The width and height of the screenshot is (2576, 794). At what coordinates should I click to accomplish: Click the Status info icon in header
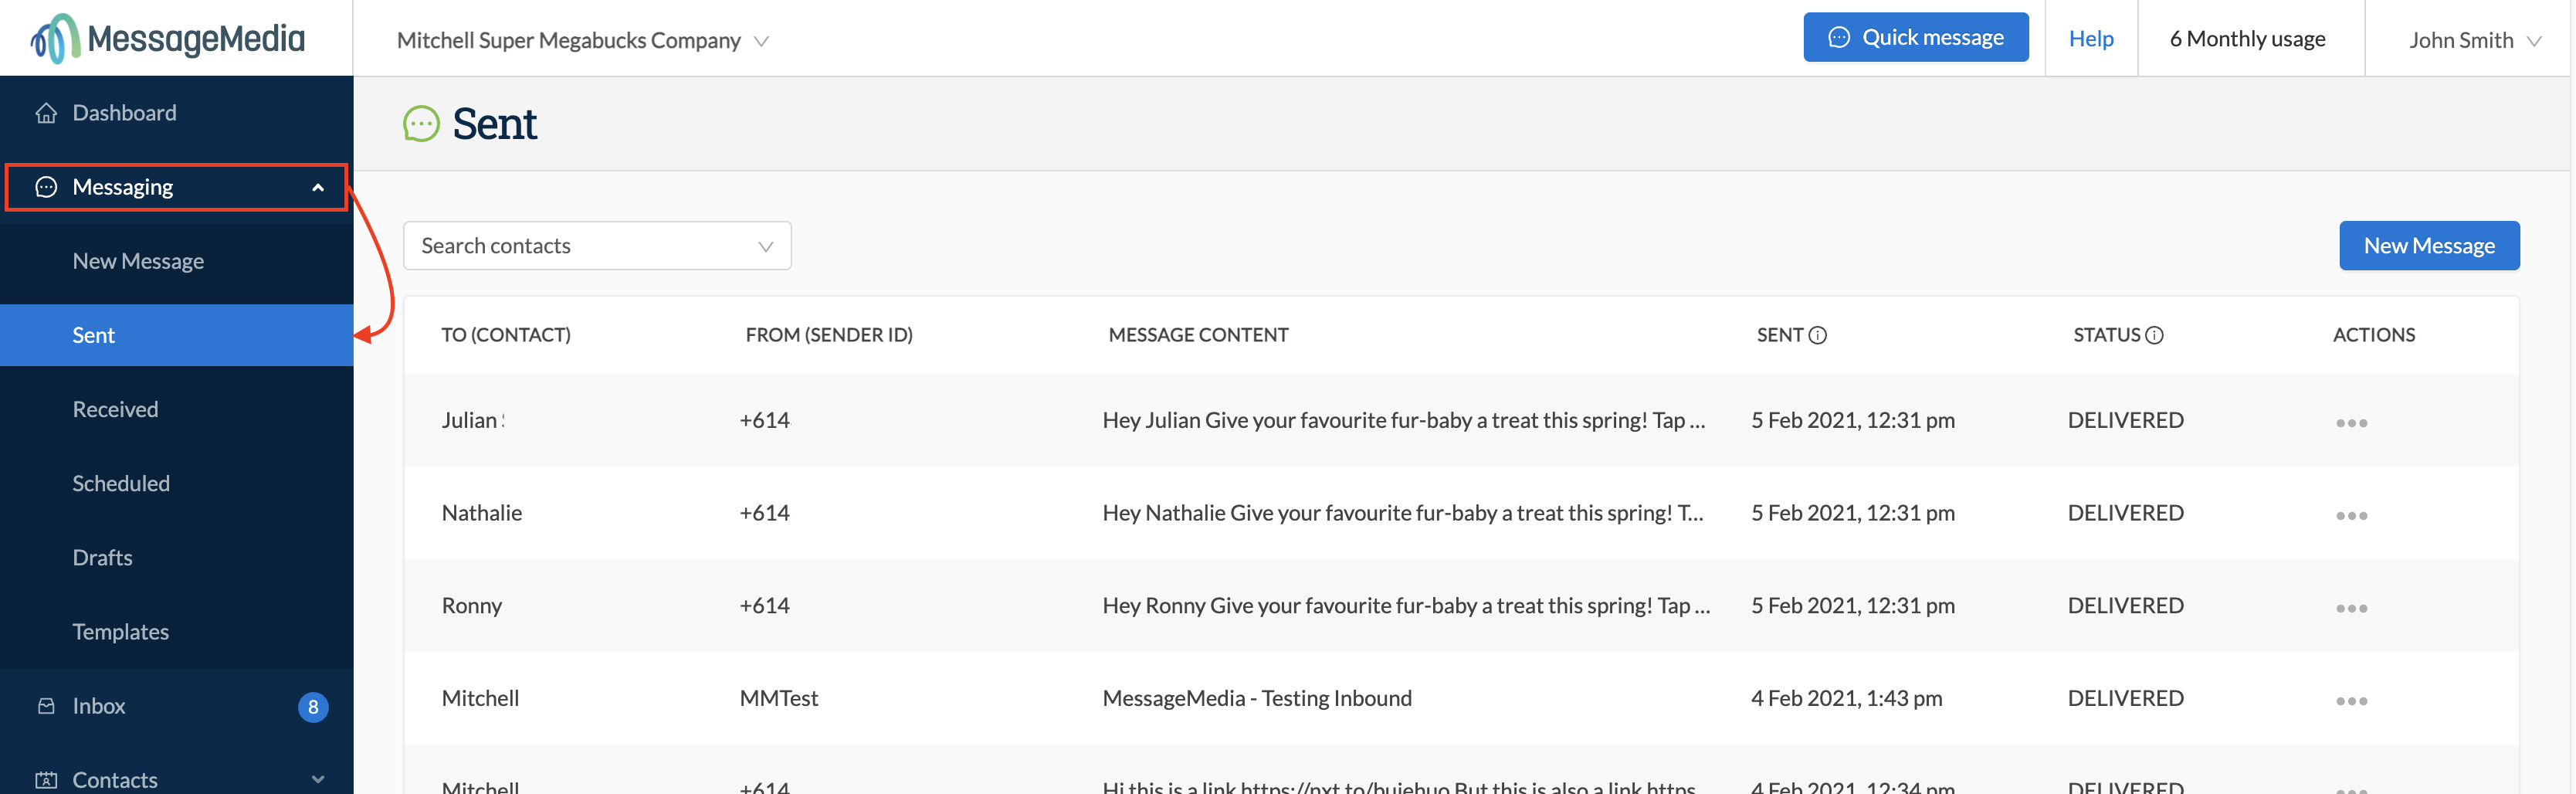point(2155,335)
